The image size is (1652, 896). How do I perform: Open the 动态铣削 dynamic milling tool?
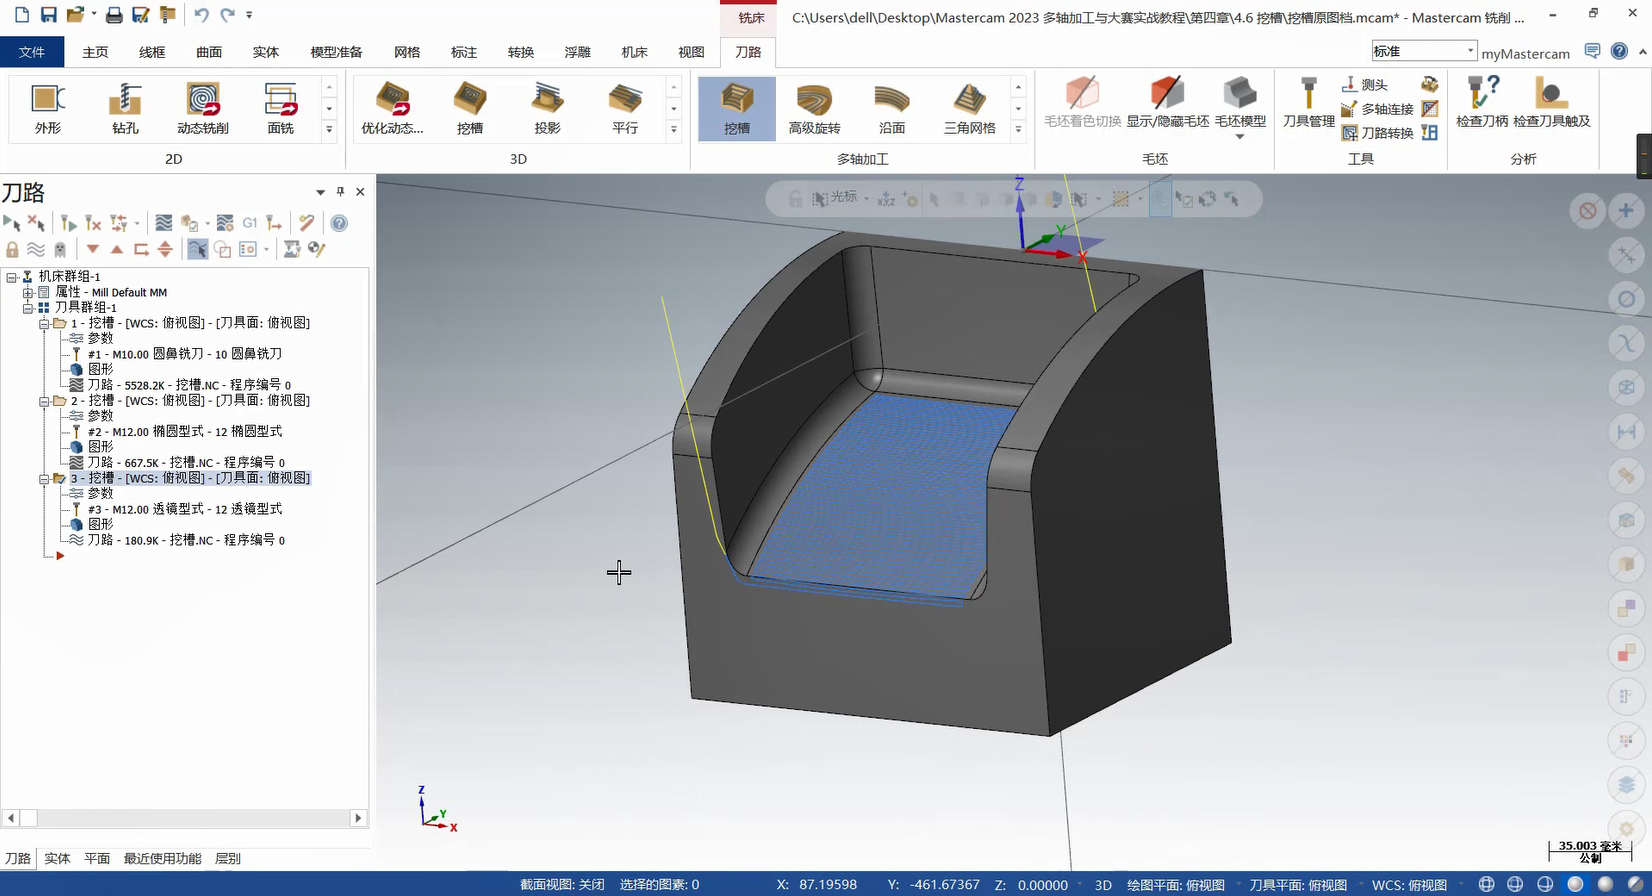(x=203, y=107)
